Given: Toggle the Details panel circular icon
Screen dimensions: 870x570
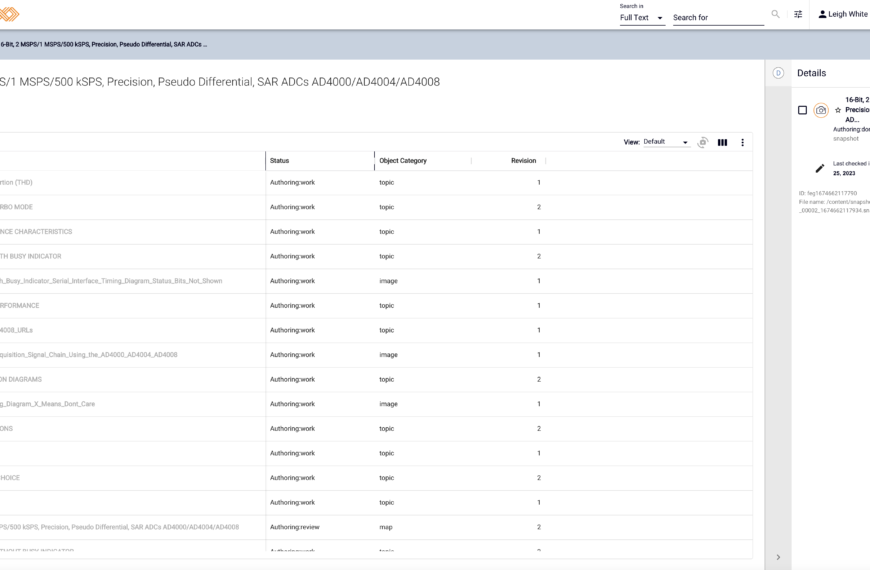Looking at the screenshot, I should pyautogui.click(x=778, y=73).
